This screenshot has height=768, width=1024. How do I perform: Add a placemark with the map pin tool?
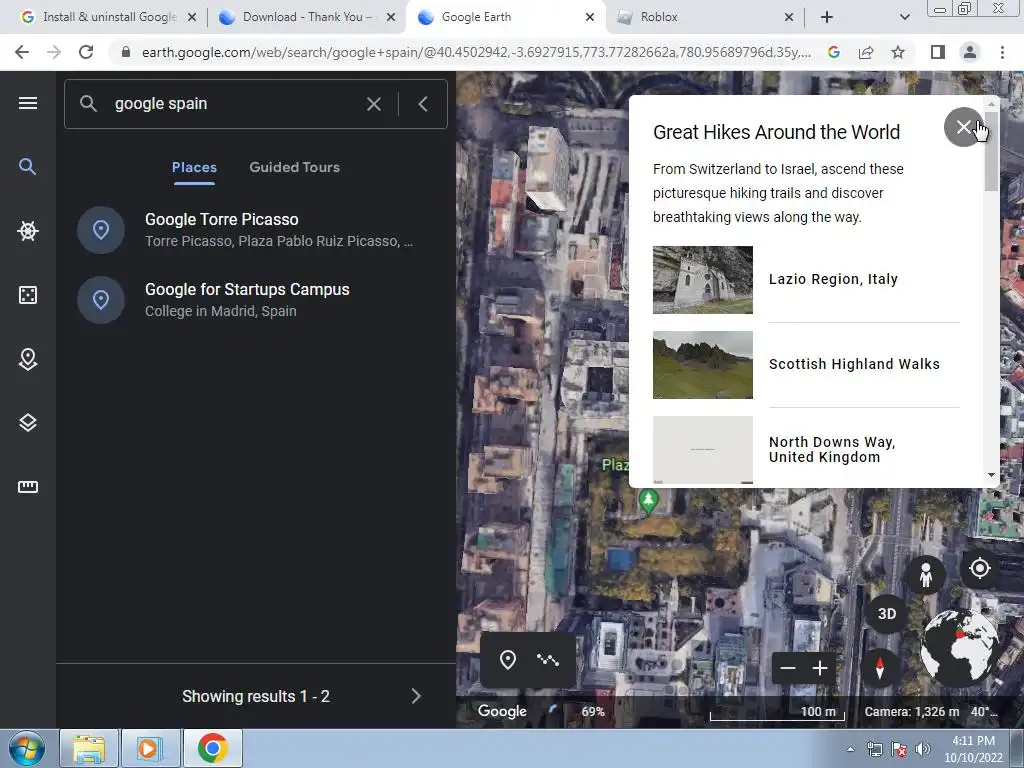pos(507,660)
